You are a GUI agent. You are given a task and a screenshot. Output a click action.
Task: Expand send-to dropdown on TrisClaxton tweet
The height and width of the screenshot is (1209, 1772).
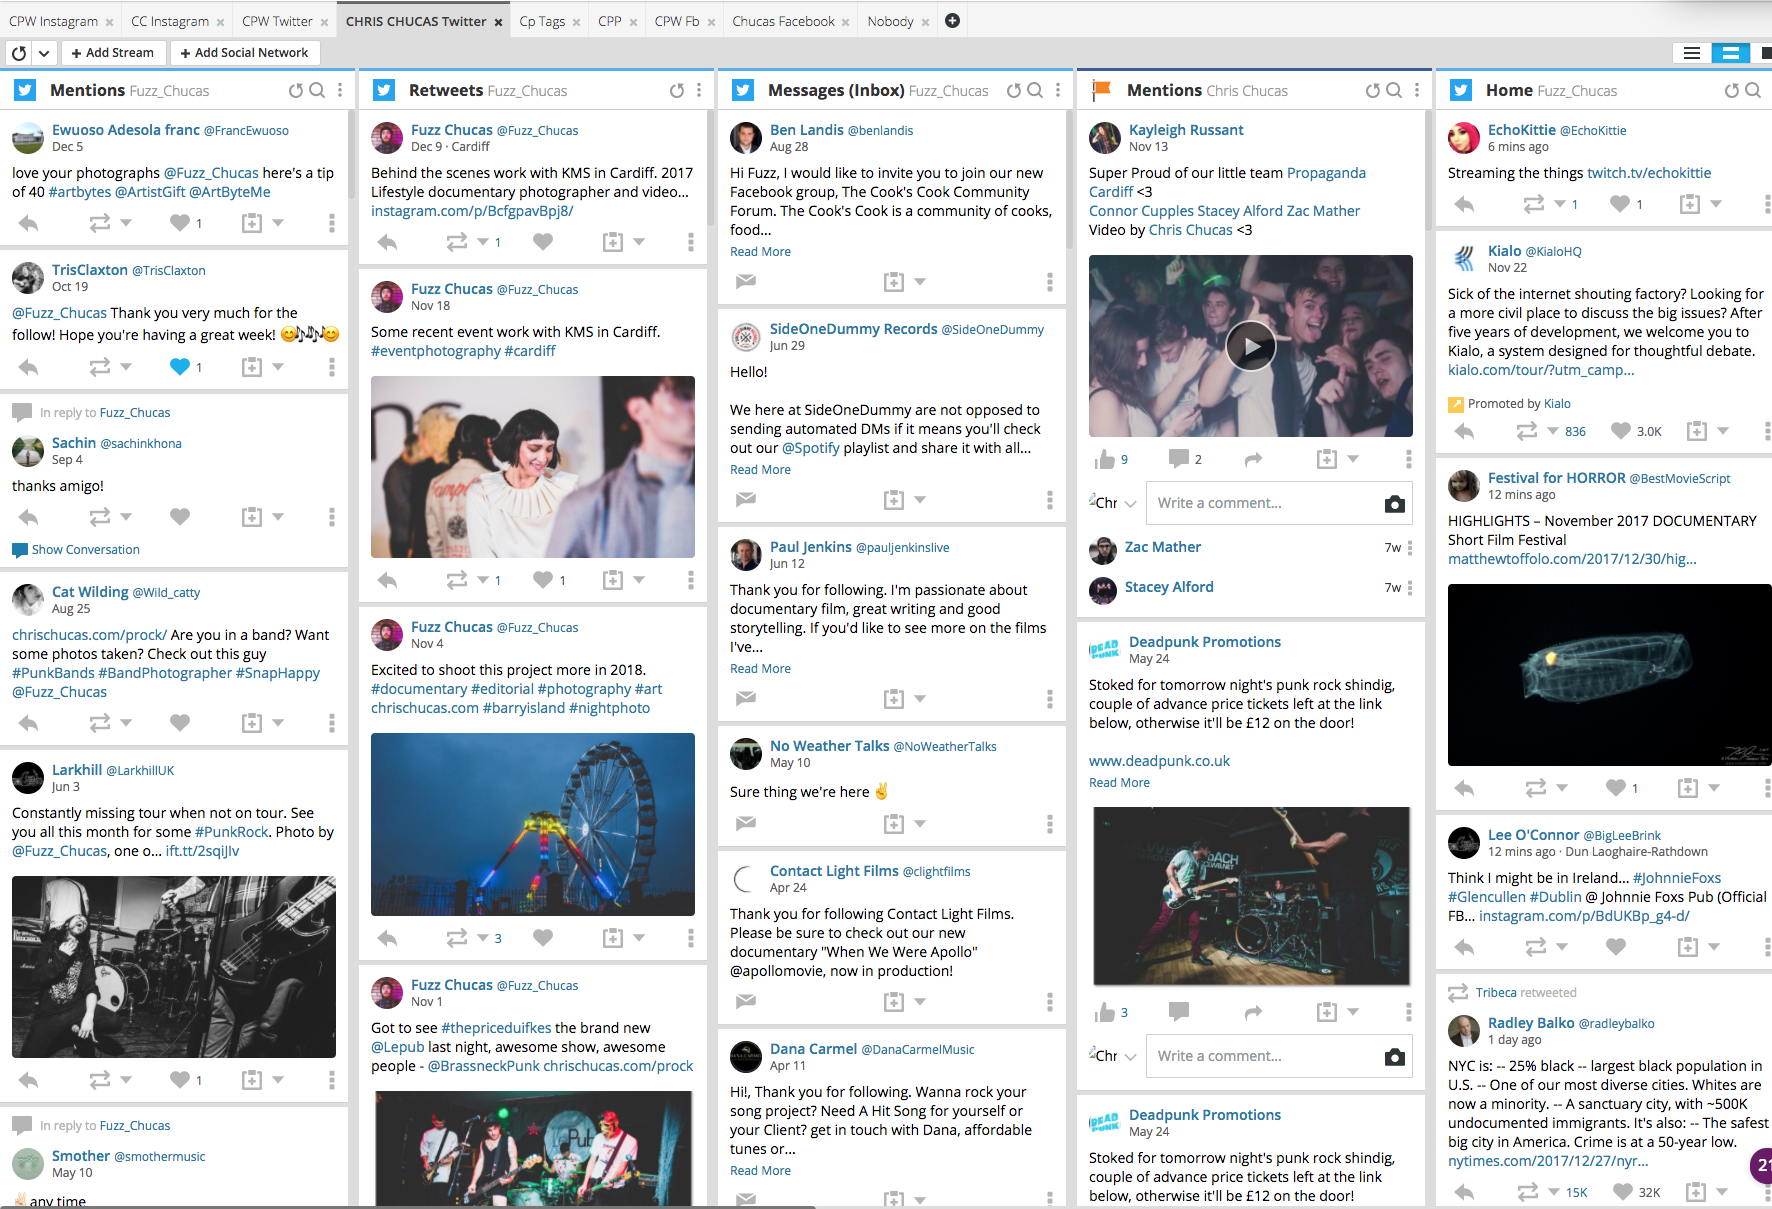coord(278,367)
